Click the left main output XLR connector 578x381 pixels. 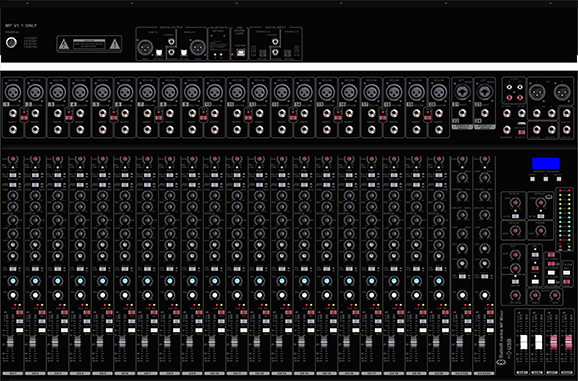click(537, 92)
